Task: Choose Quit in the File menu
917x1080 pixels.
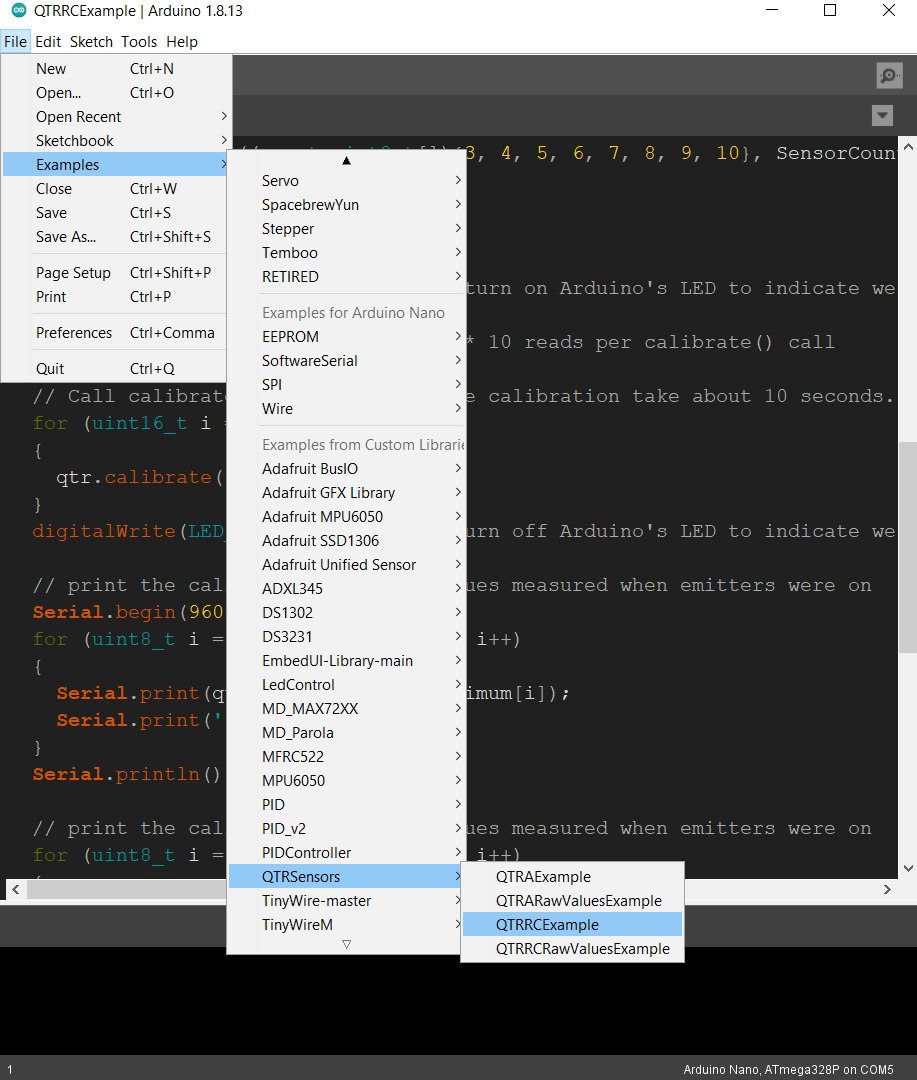Action: pyautogui.click(x=116, y=368)
